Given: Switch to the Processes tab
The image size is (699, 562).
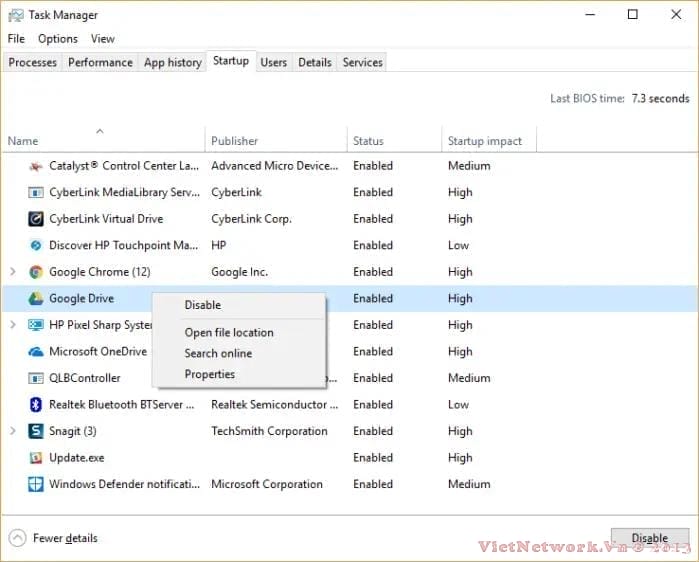Looking at the screenshot, I should click(33, 62).
